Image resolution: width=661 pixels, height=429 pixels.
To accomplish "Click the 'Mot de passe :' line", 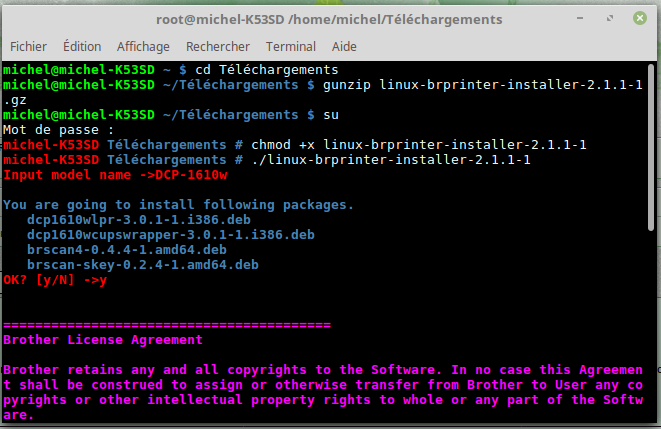I will (x=58, y=130).
